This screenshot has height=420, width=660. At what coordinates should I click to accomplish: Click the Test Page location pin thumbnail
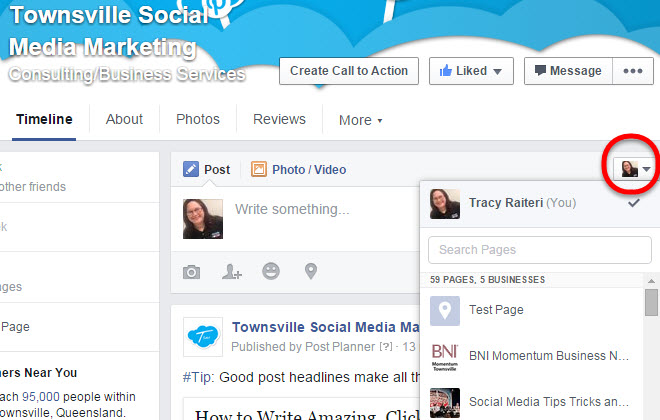pos(445,311)
